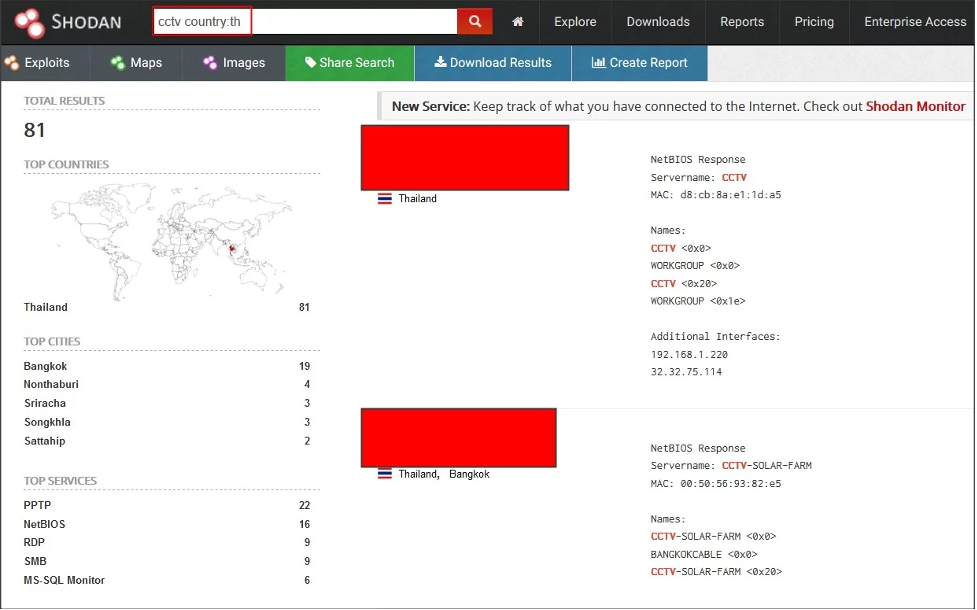Image resolution: width=977 pixels, height=610 pixels.
Task: Click interface address 192.168.1.220
Action: [689, 355]
